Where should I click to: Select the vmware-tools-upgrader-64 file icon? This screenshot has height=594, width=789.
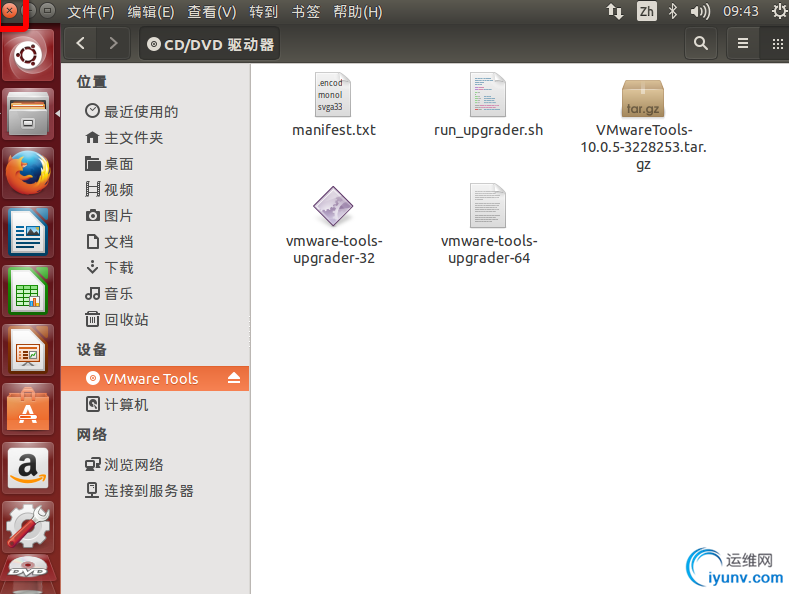488,205
